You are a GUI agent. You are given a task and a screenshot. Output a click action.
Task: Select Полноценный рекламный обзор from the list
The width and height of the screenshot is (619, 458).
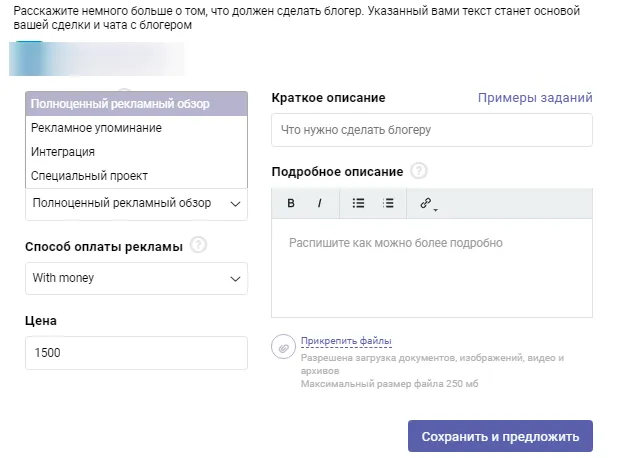click(x=137, y=104)
